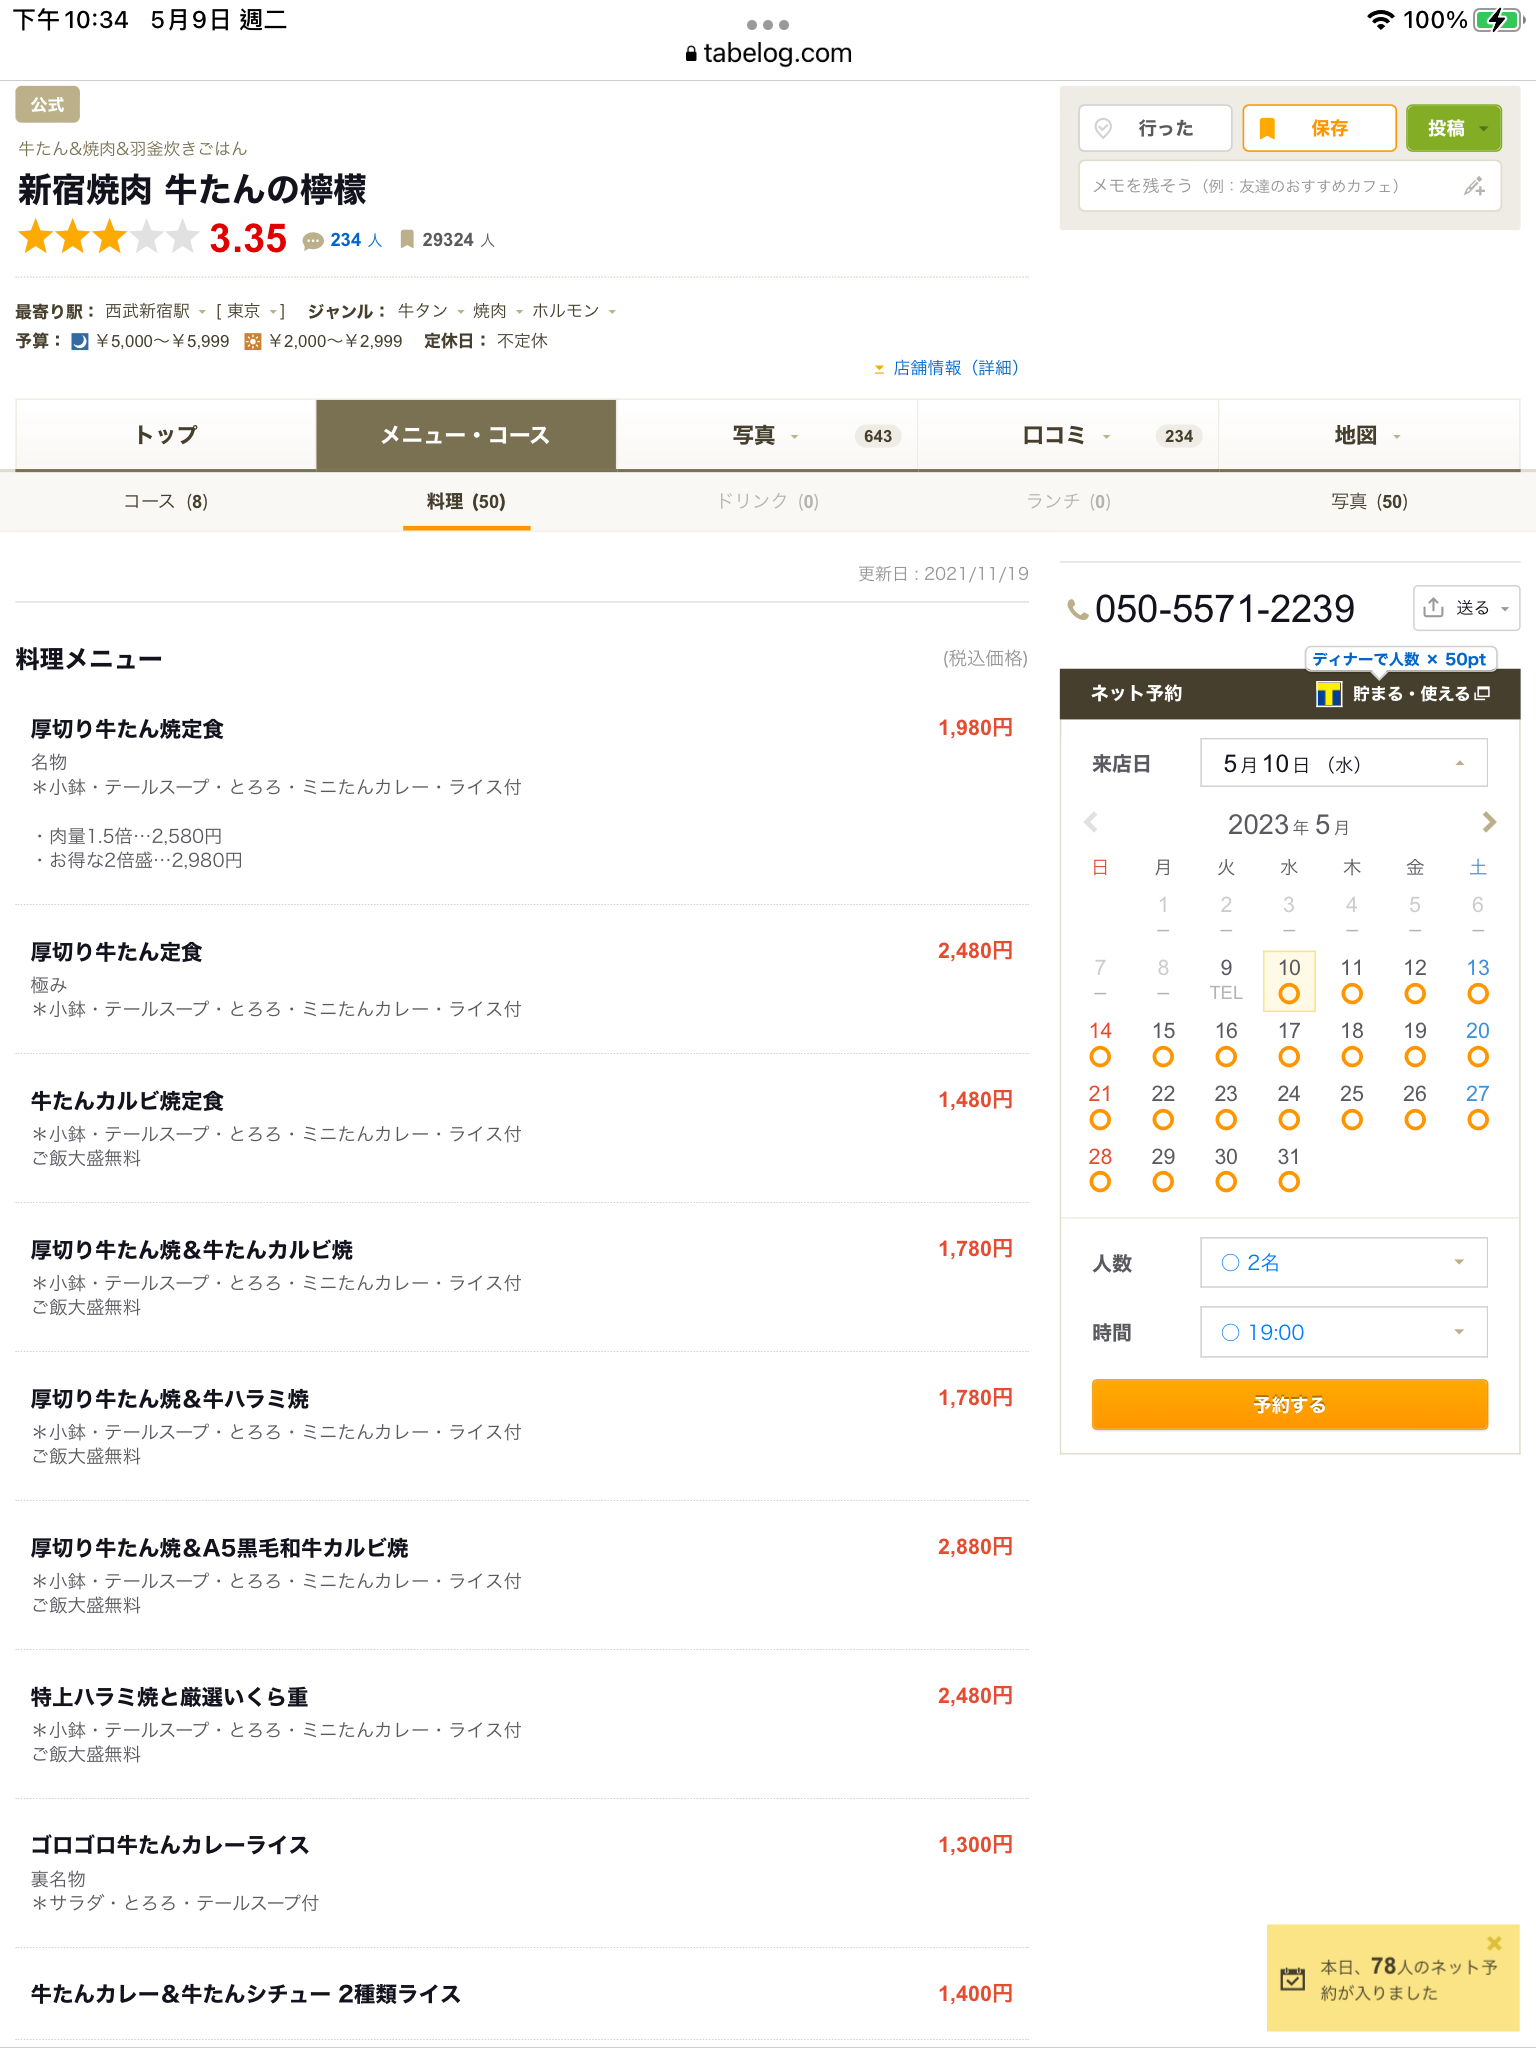Image resolution: width=1536 pixels, height=2048 pixels.
Task: Open the 写真 643 tab
Action: (767, 435)
